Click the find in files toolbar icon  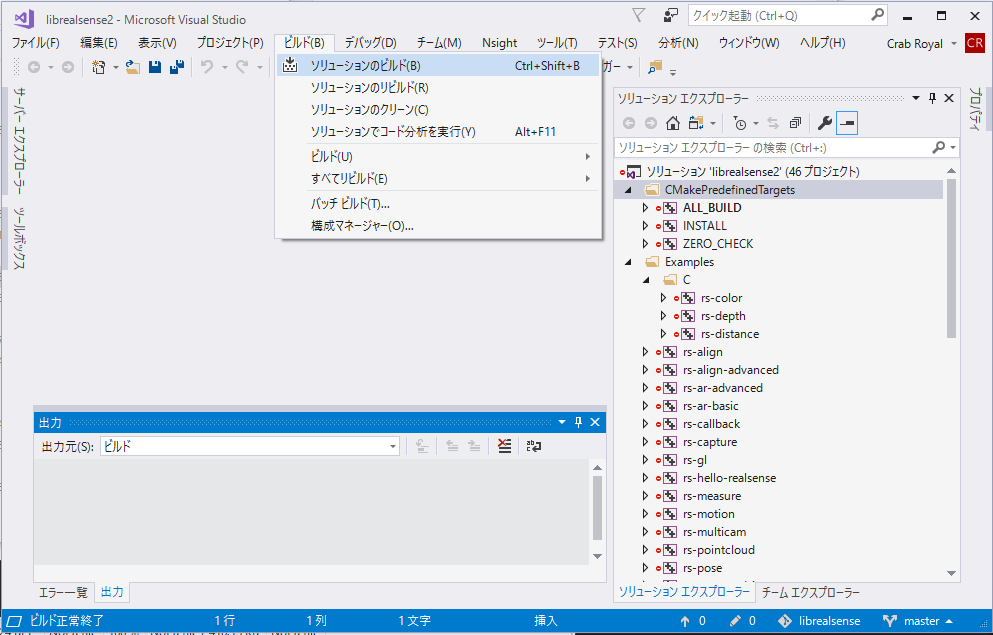(x=655, y=66)
